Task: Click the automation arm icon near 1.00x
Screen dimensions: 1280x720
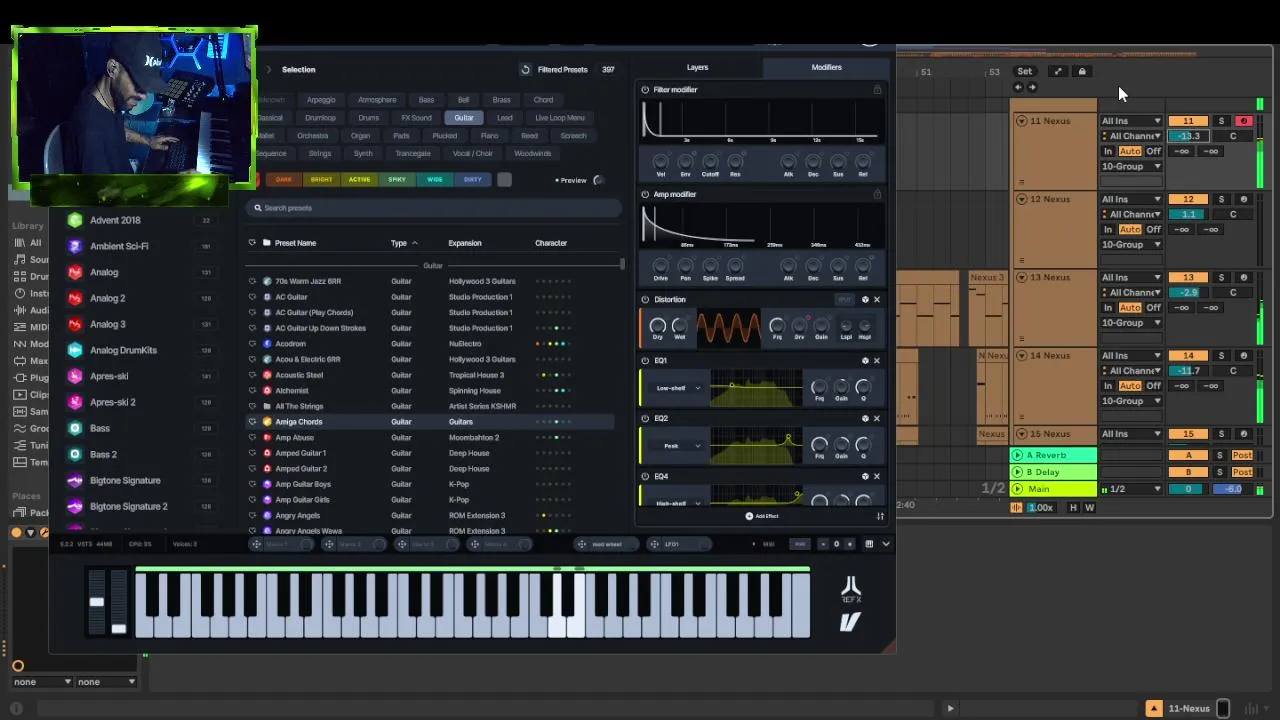Action: (1016, 508)
